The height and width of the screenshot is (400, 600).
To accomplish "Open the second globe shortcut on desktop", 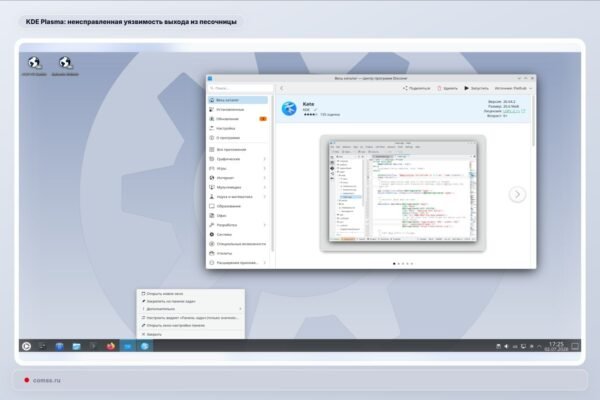I will [x=65, y=65].
